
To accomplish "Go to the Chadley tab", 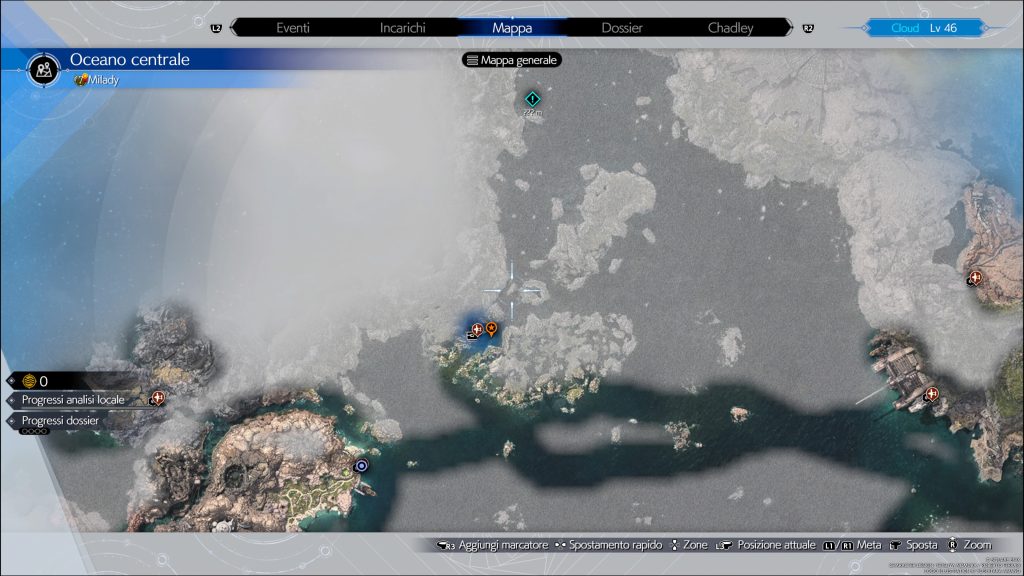I will (x=730, y=28).
